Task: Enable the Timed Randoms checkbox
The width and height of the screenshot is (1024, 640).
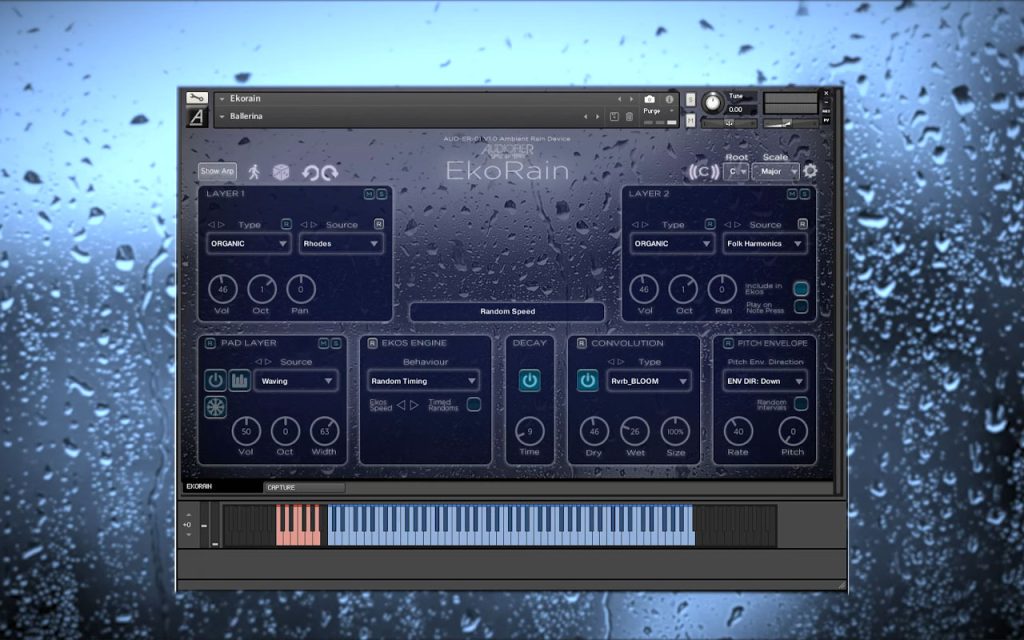Action: click(x=474, y=404)
